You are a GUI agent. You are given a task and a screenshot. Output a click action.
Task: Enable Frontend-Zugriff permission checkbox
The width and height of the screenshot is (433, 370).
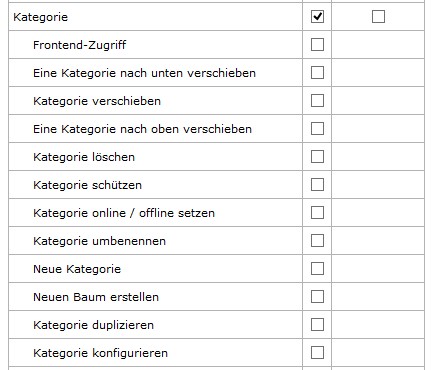click(x=317, y=44)
